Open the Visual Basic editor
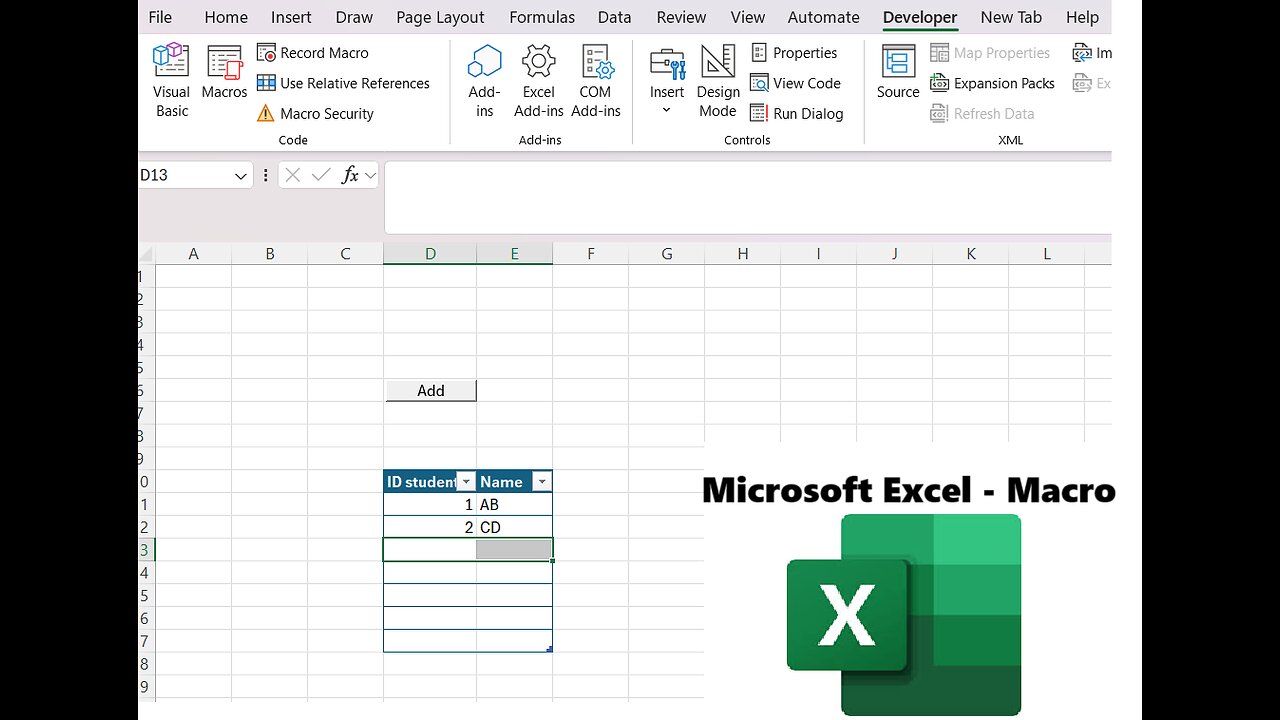1280x720 pixels. tap(171, 81)
